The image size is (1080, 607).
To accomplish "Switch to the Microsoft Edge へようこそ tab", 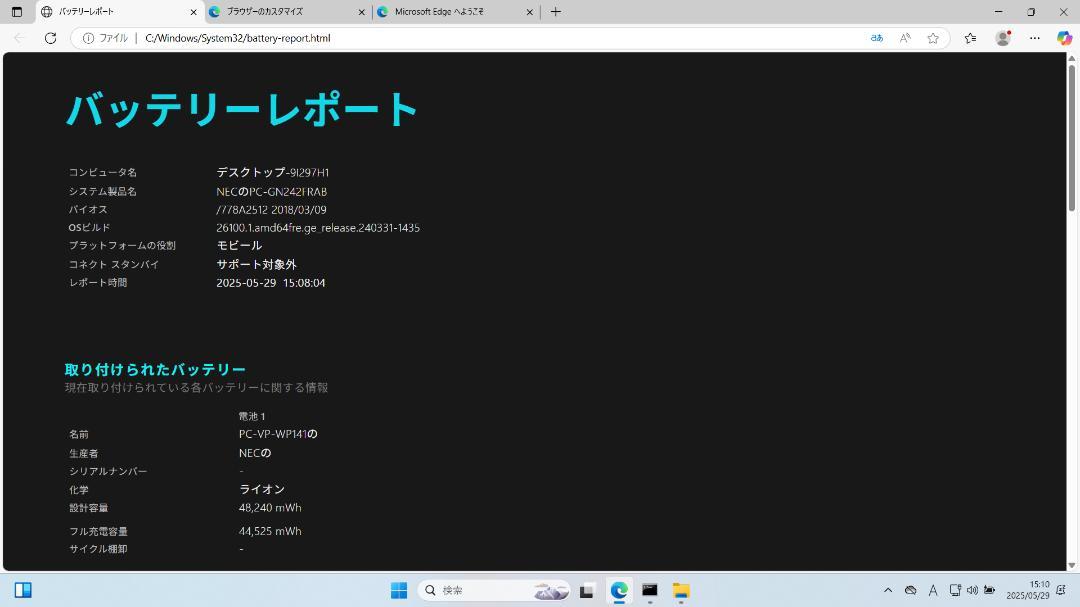I will tap(456, 12).
